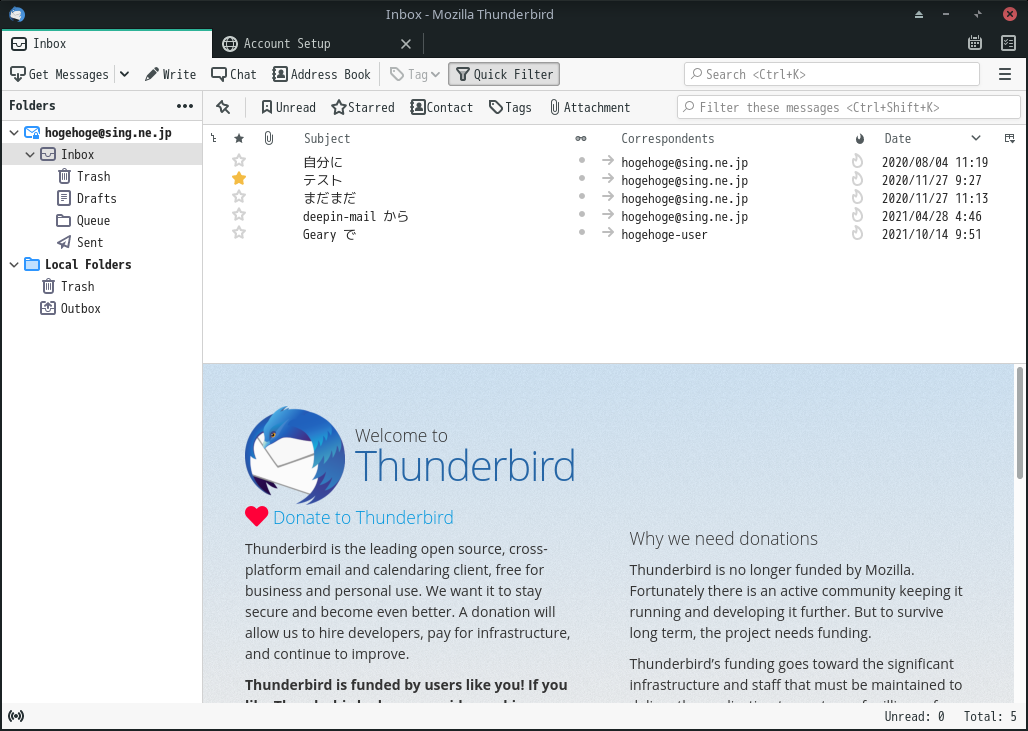
Task: Follow the Donate to Thunderbird link
Action: pyautogui.click(x=363, y=517)
